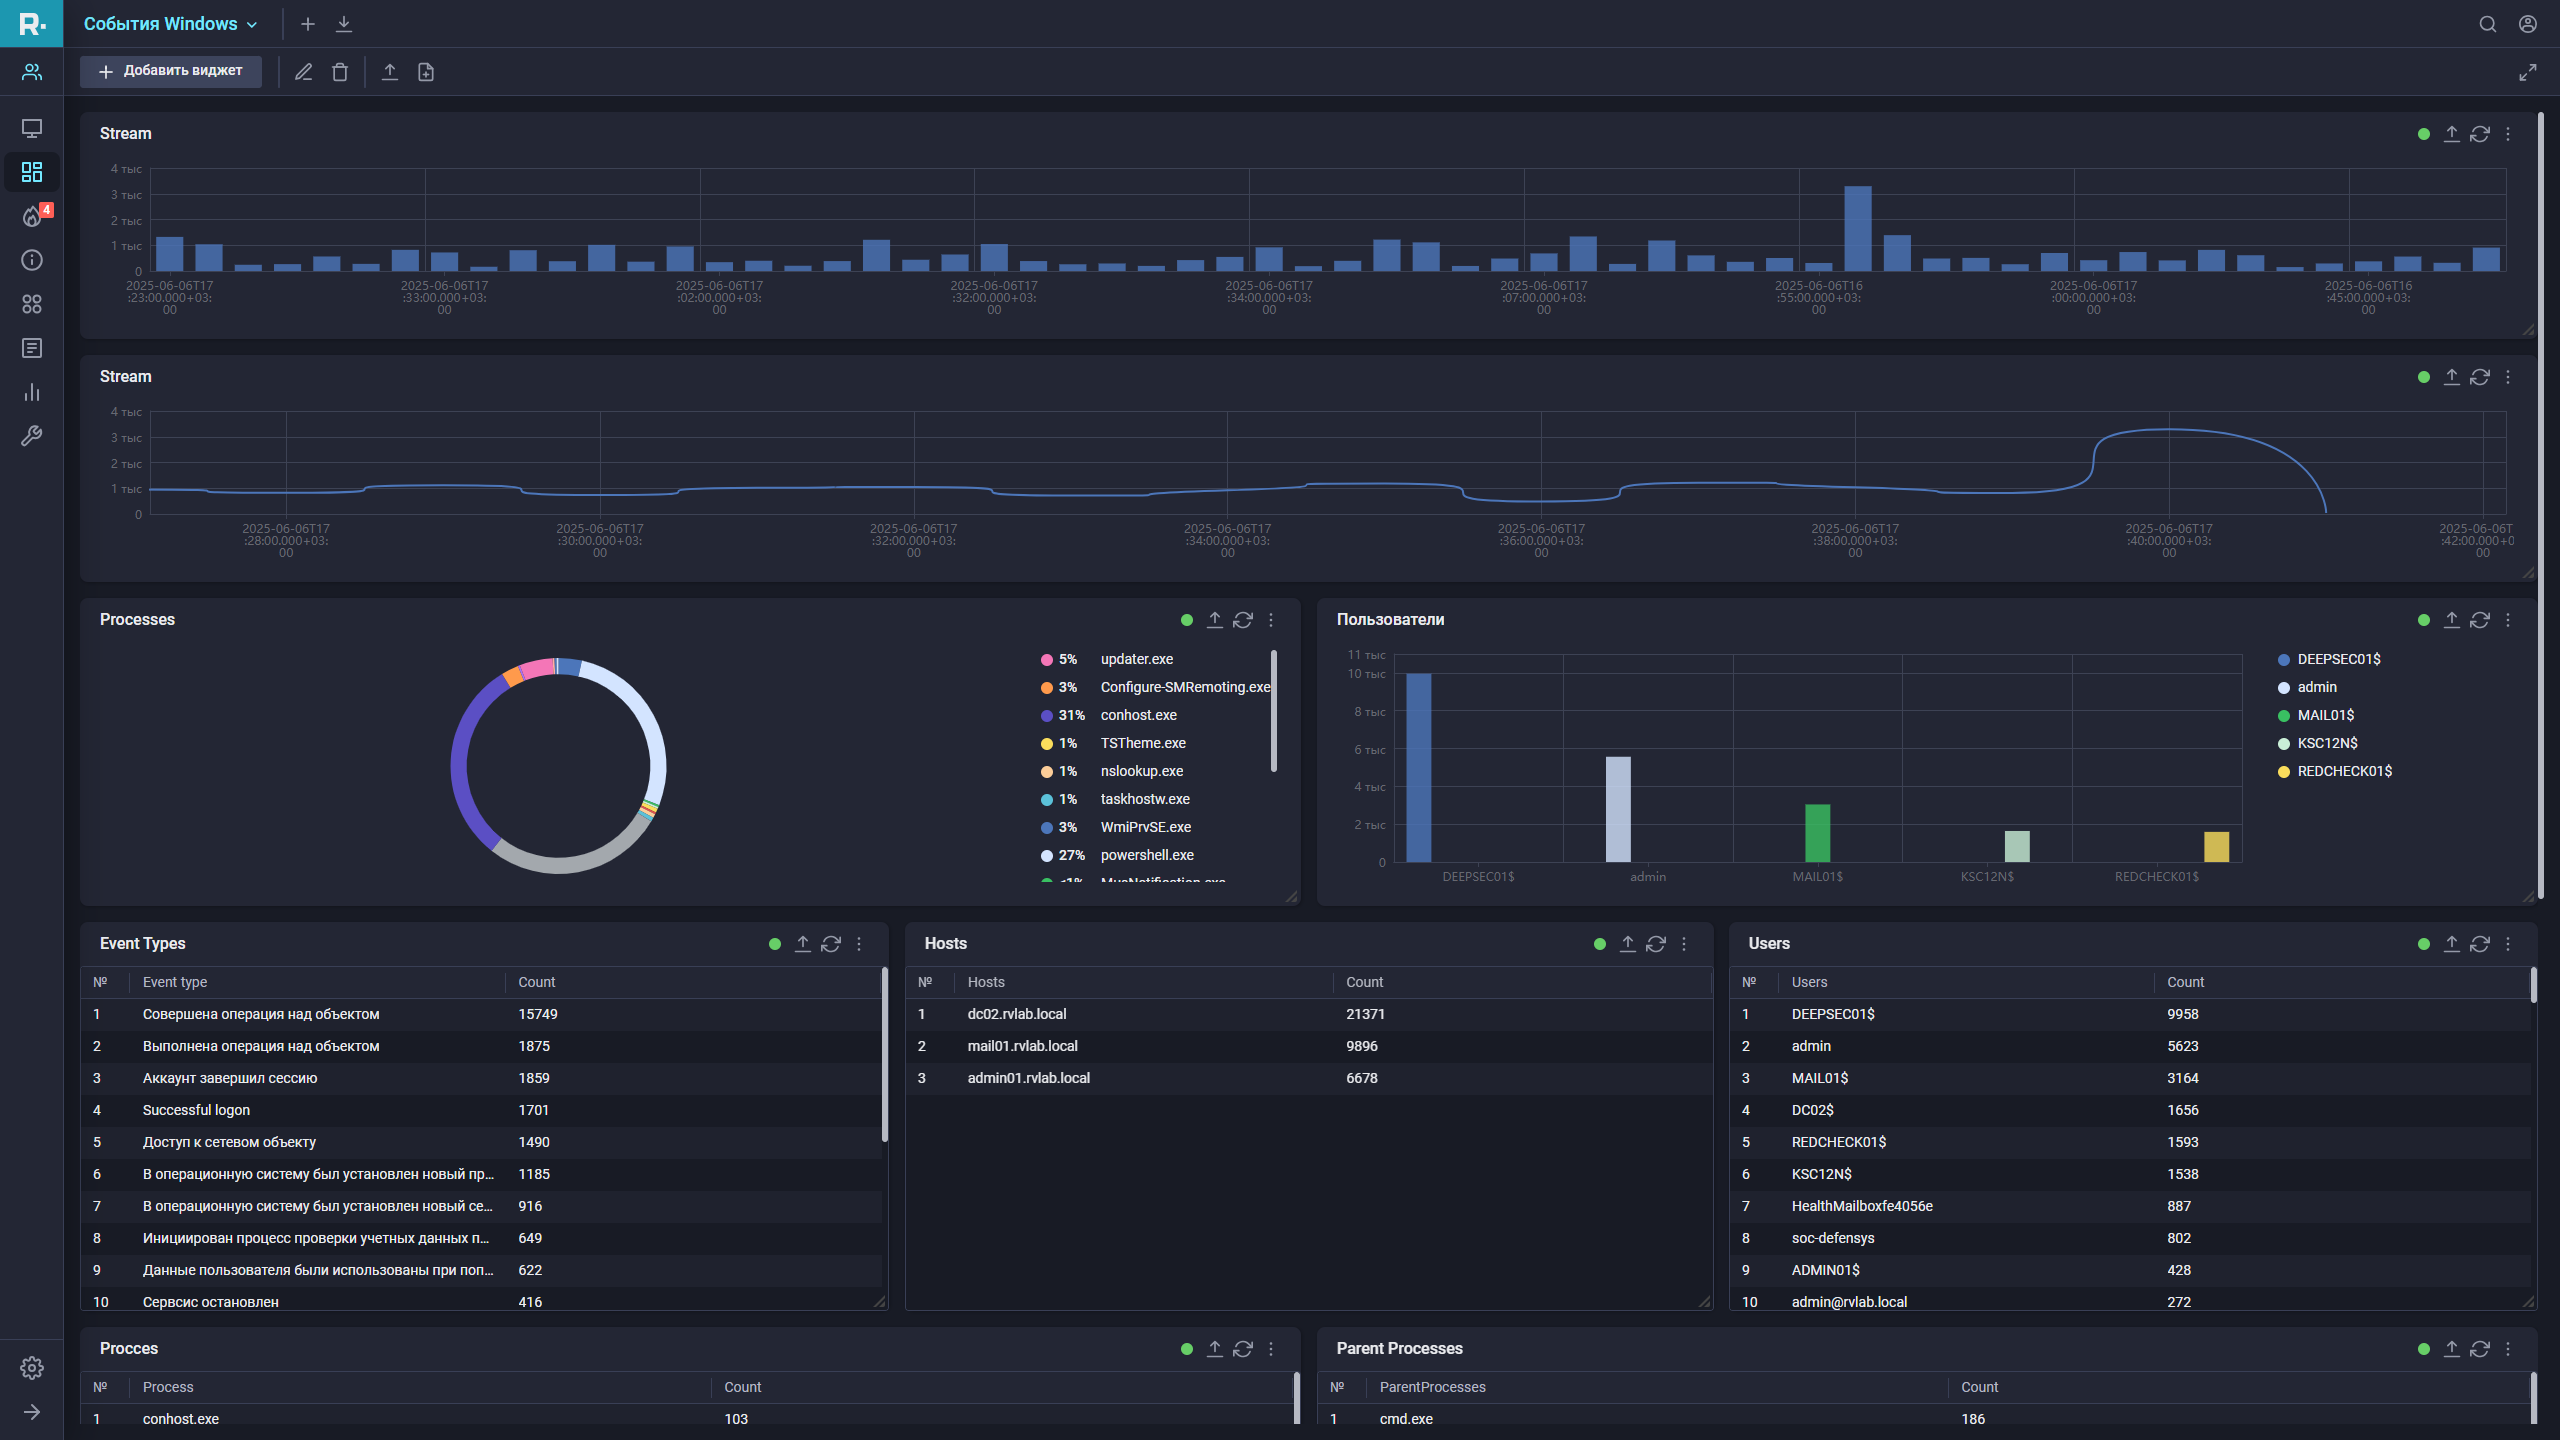Click the dashboards grid icon in sidebar

[32, 172]
